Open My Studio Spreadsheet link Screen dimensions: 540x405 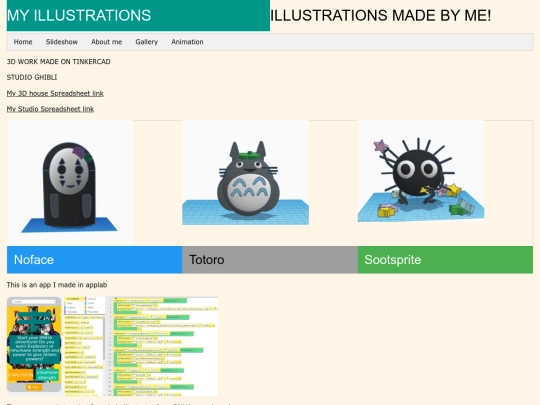pos(50,109)
